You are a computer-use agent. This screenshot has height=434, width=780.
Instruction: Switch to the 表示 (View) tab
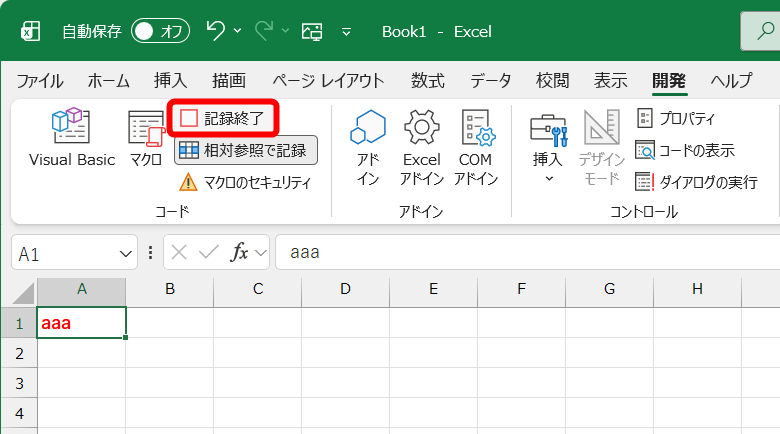pyautogui.click(x=610, y=81)
